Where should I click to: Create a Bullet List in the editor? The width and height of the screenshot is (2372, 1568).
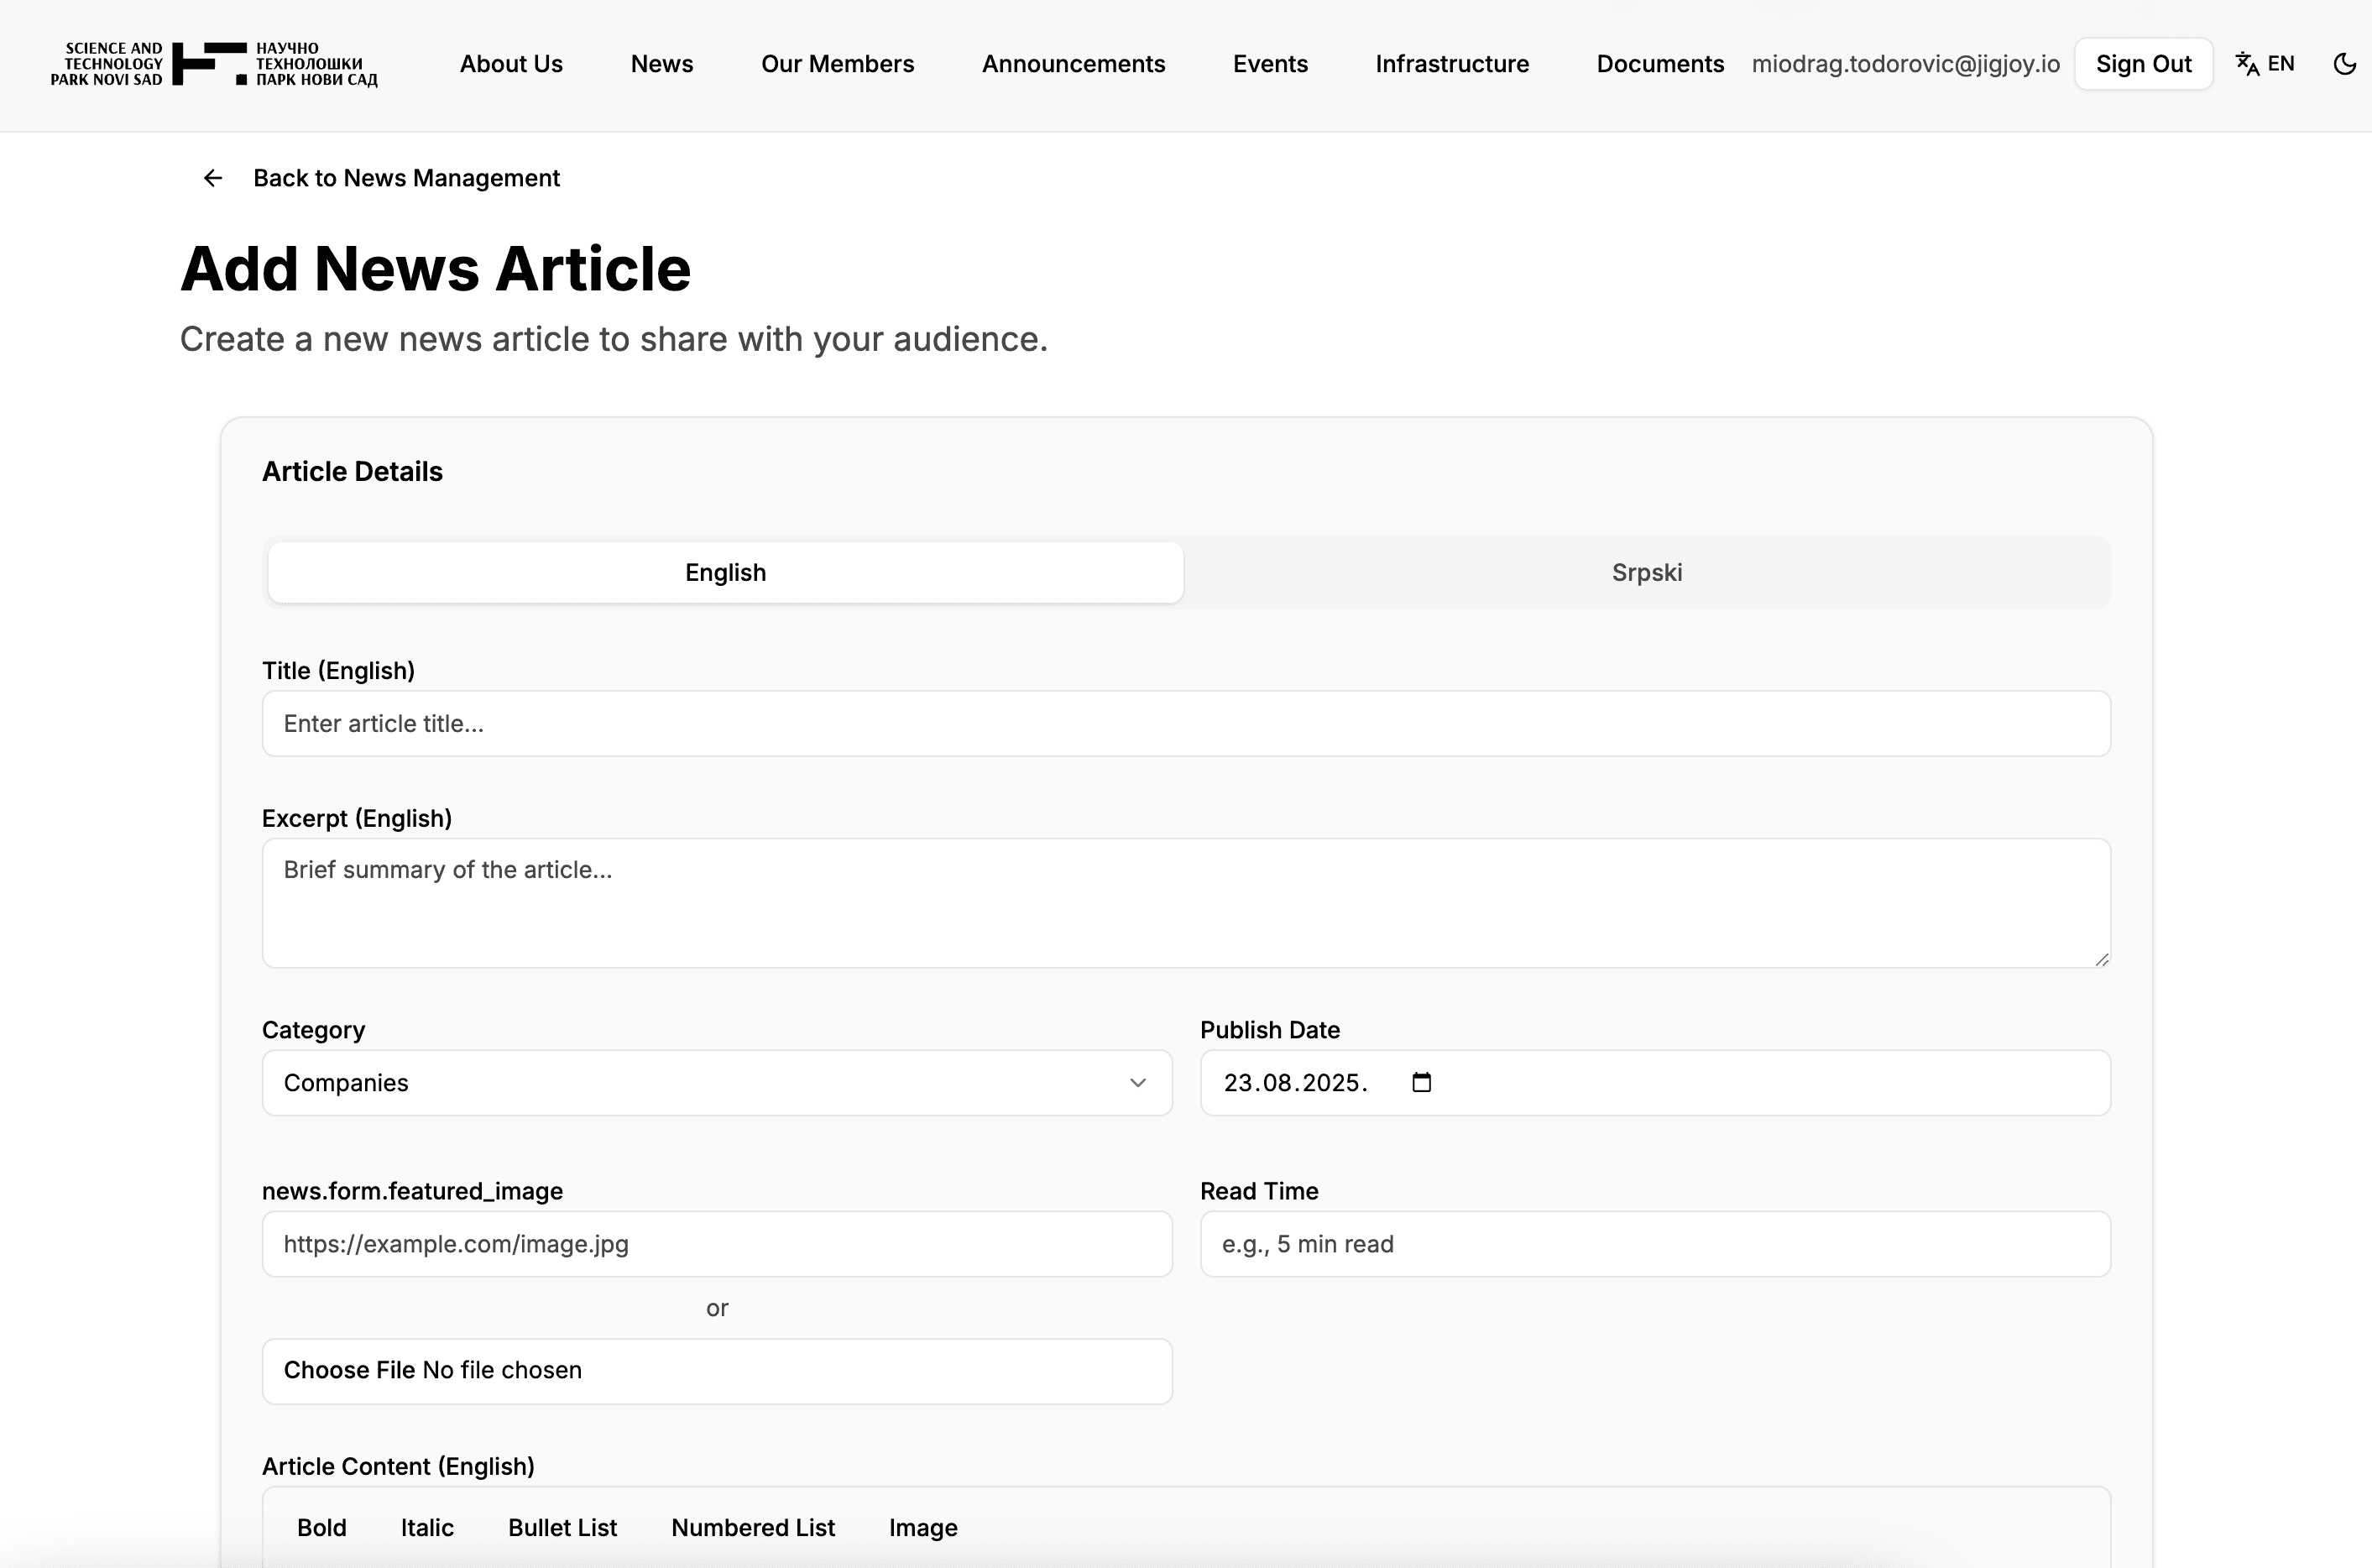(x=562, y=1527)
